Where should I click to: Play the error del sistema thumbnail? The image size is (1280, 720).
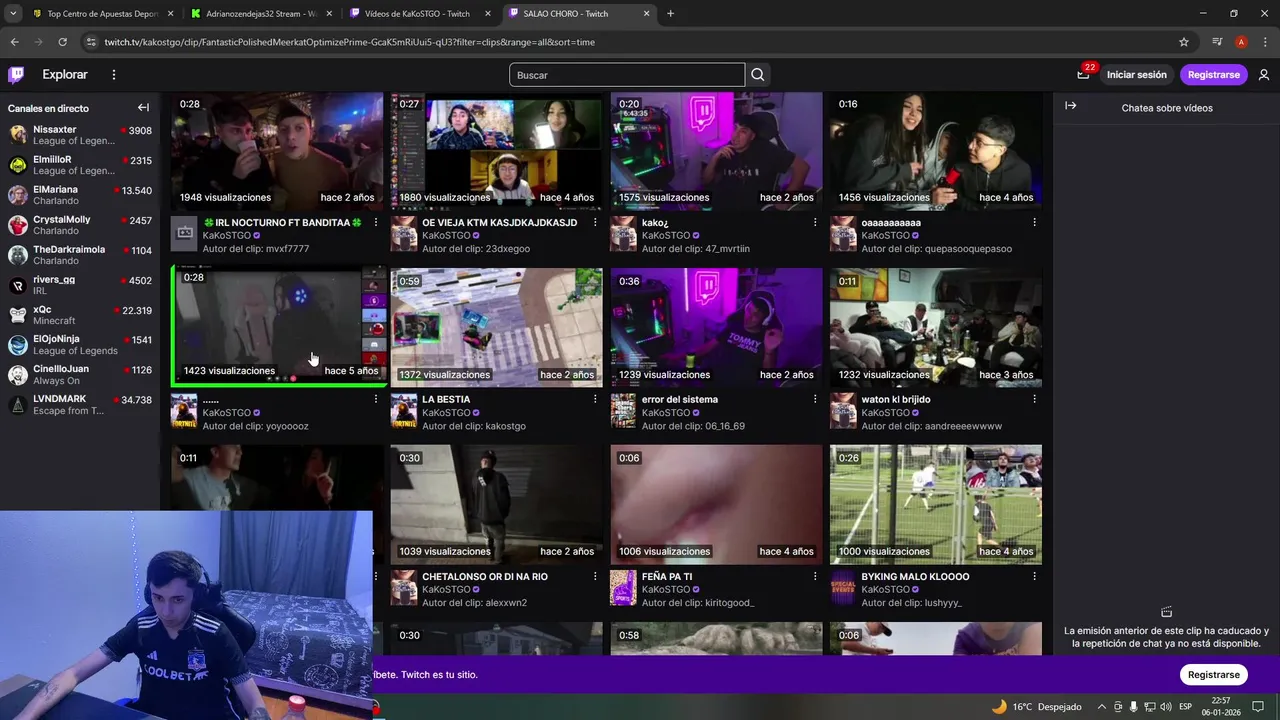point(716,327)
